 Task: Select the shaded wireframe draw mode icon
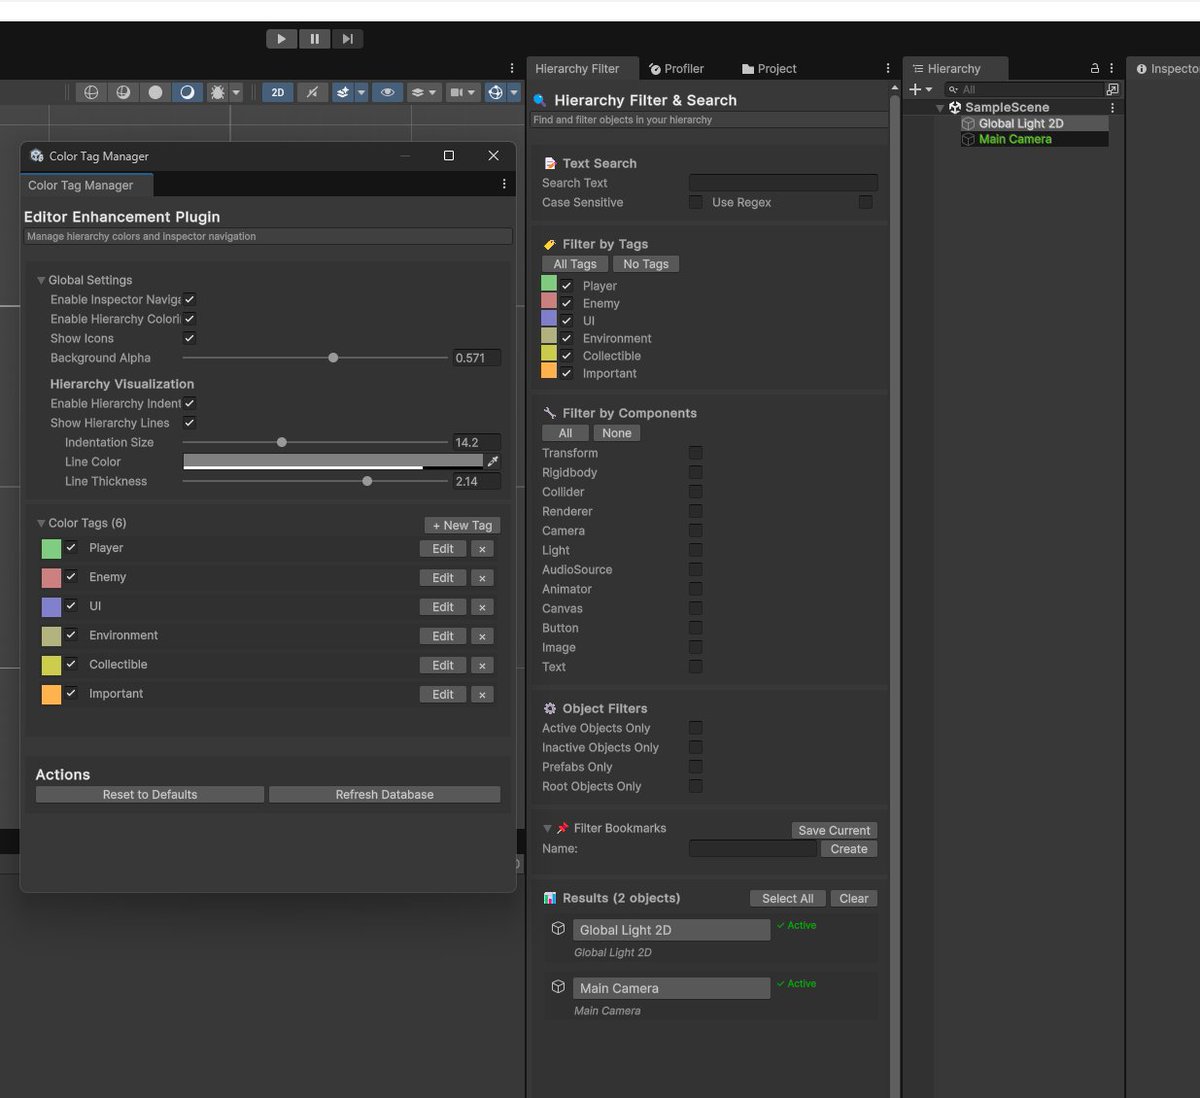[x=123, y=92]
